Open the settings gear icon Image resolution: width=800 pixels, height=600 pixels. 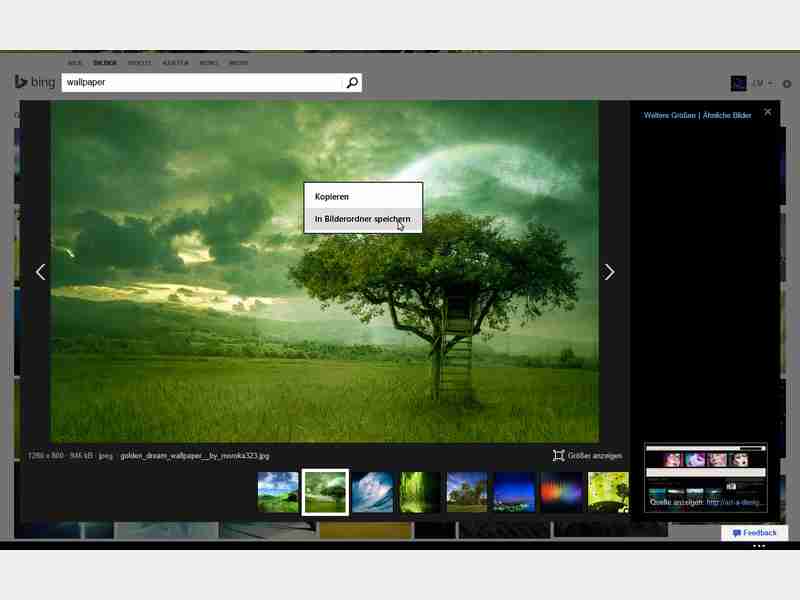point(787,84)
